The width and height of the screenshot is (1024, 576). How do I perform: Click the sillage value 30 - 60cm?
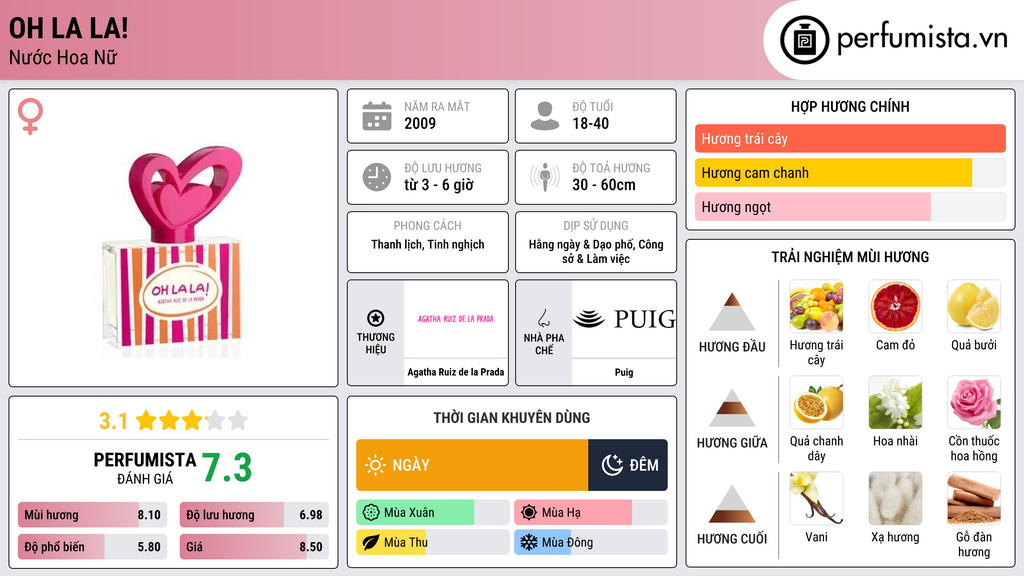pyautogui.click(x=604, y=185)
